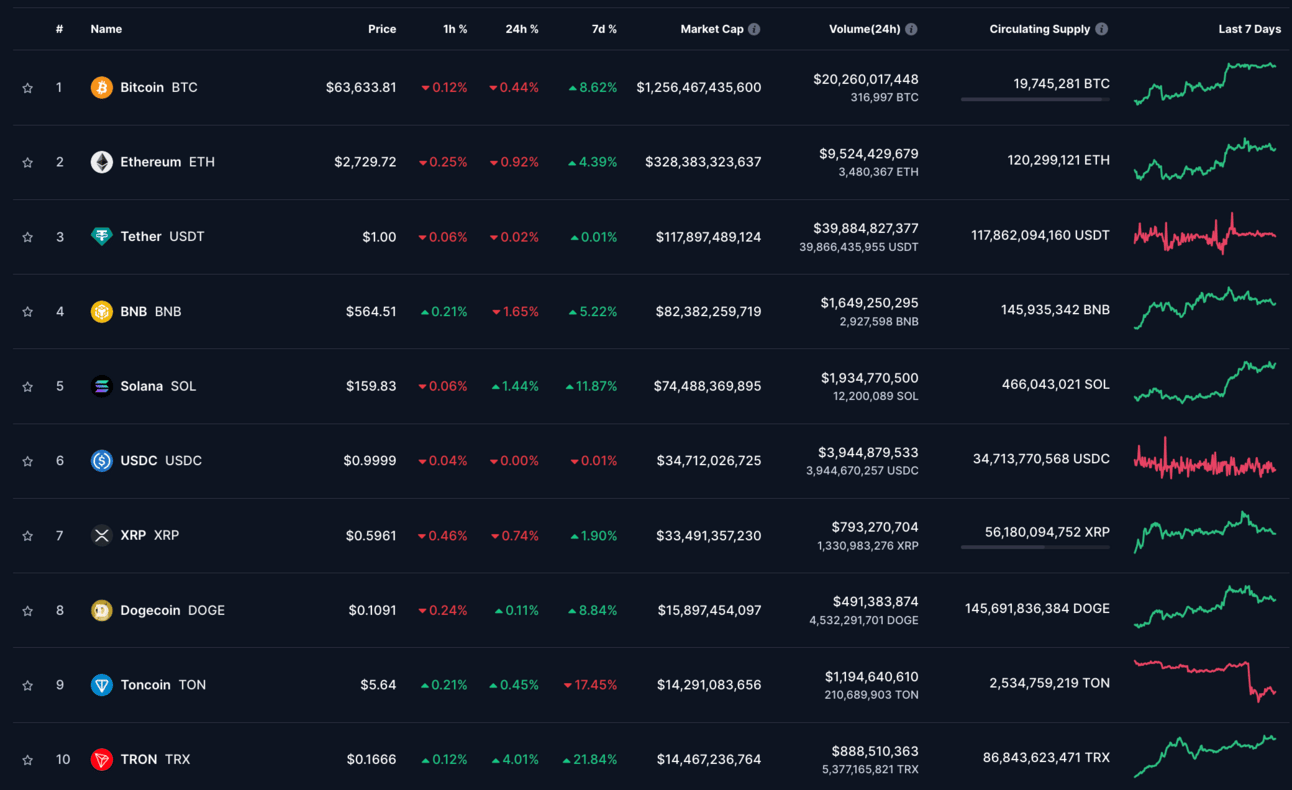Open Bitcoin's 7-day sparkline chart
The height and width of the screenshot is (790, 1292).
point(1205,83)
